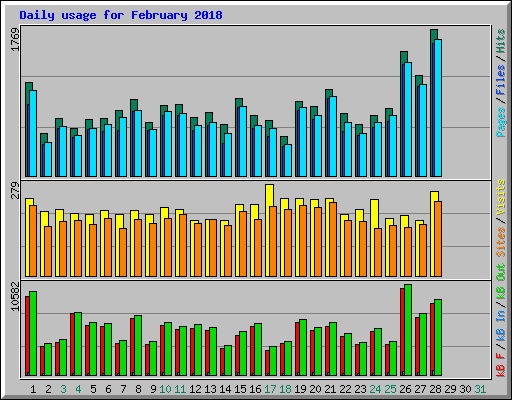Click the cyan pages bar for day 1

tap(33, 133)
